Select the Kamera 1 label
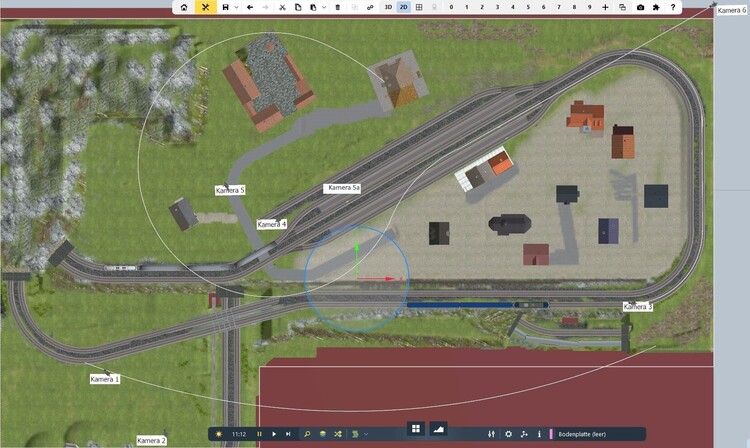This screenshot has width=750, height=448. [105, 379]
